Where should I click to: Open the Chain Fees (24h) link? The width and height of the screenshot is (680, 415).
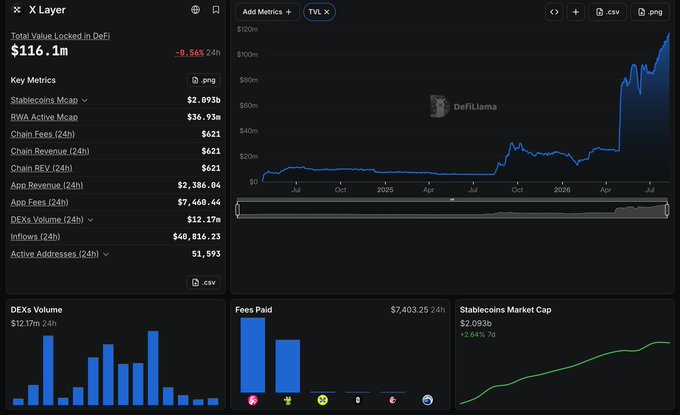pyautogui.click(x=42, y=134)
